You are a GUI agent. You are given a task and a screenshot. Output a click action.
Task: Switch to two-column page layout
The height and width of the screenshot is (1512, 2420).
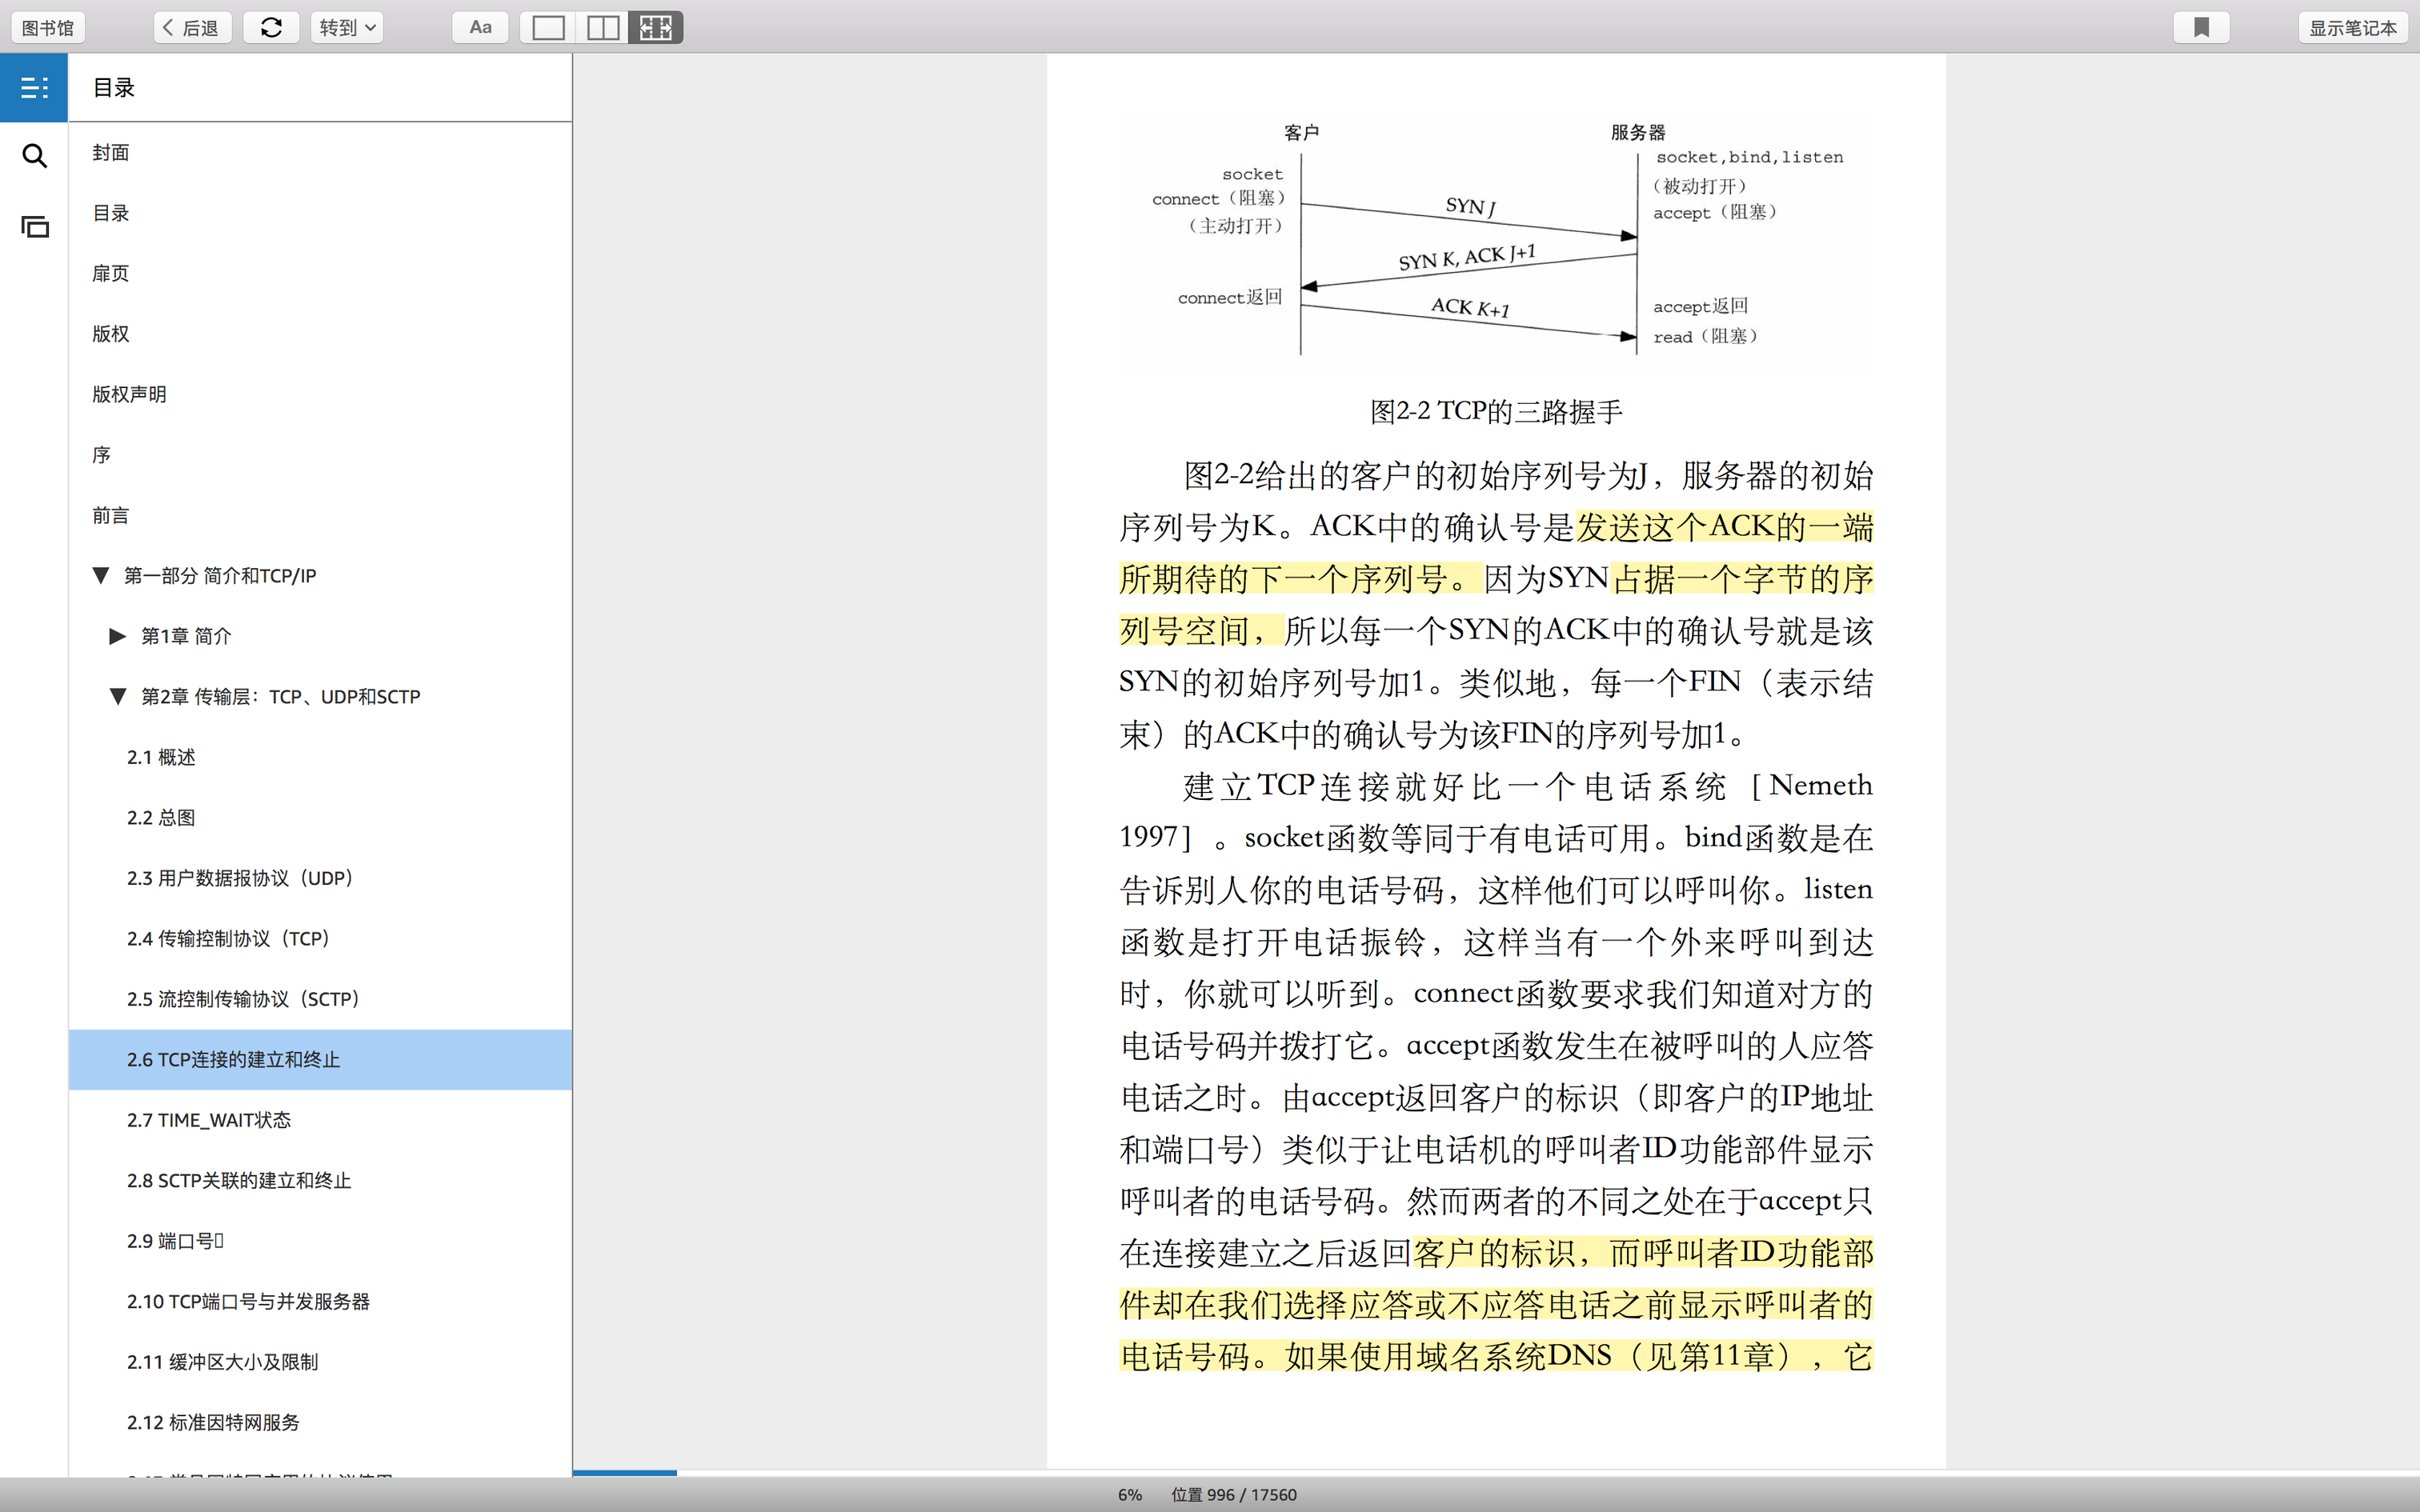click(x=602, y=28)
